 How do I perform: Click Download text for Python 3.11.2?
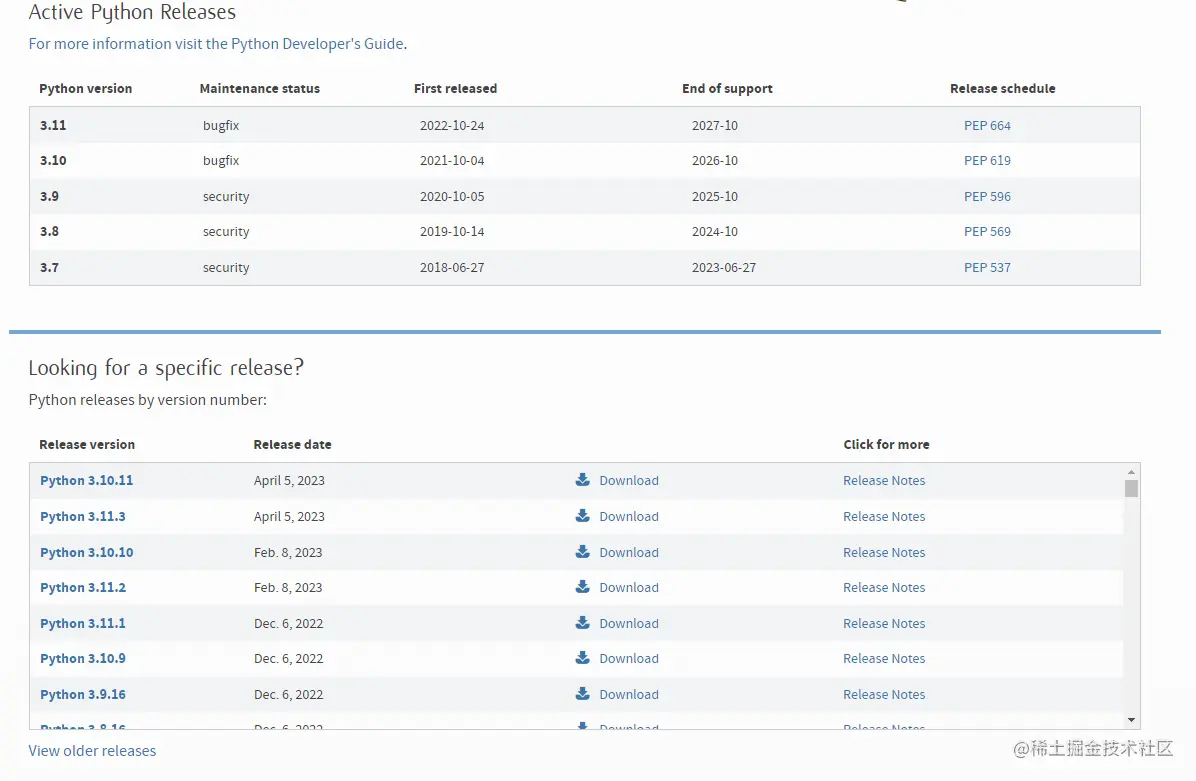tap(629, 587)
